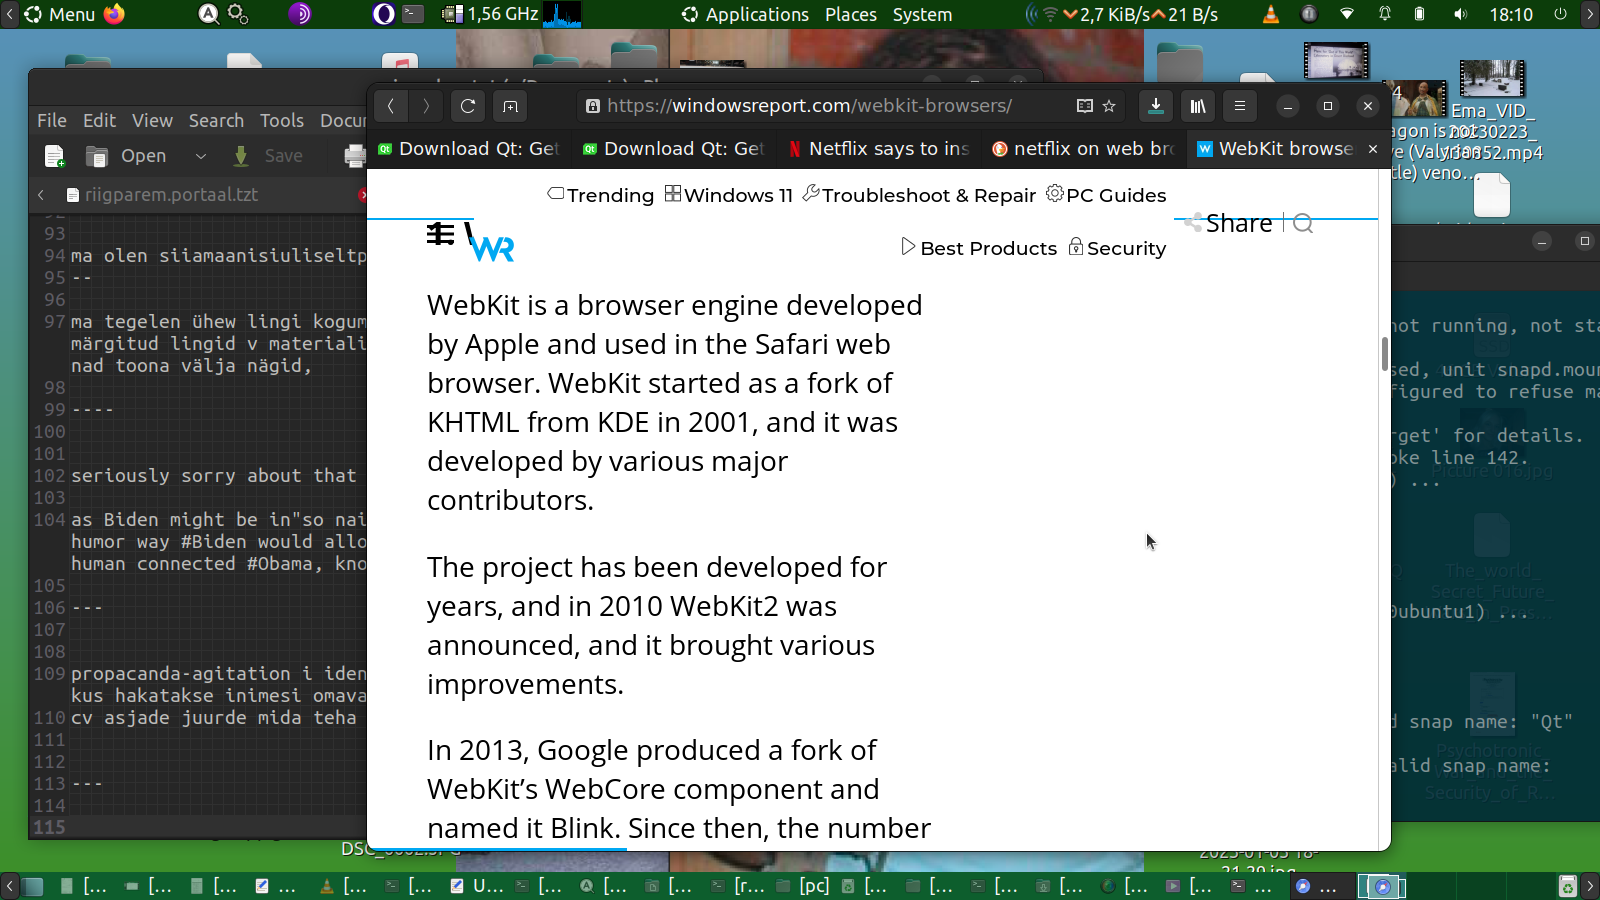Switch to the second Download Qt tab
1600x900 pixels.
(x=674, y=149)
